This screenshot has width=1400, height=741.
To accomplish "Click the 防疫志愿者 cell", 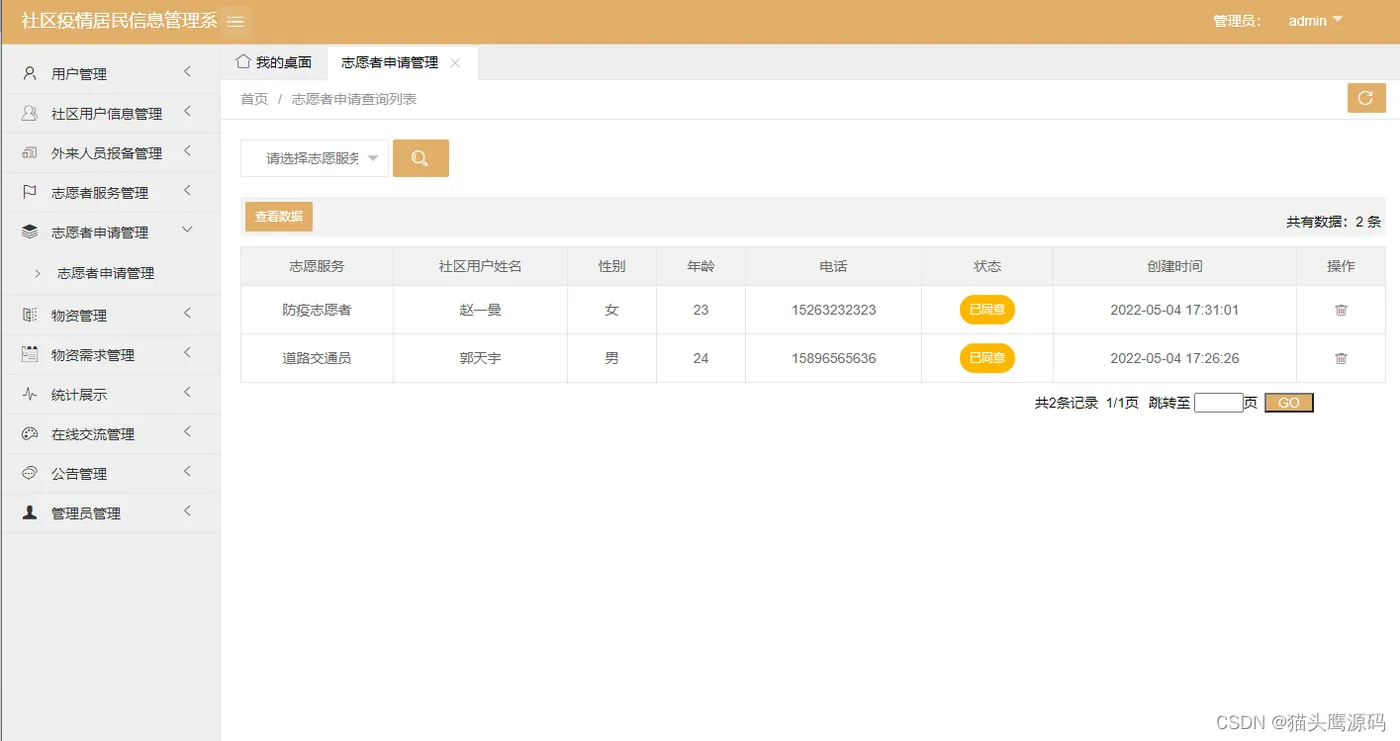I will (317, 310).
